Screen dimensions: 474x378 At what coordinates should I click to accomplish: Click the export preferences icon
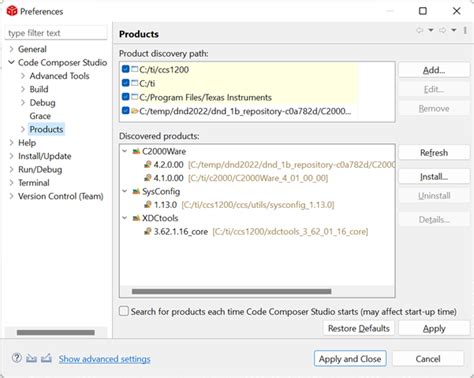[x=46, y=358]
